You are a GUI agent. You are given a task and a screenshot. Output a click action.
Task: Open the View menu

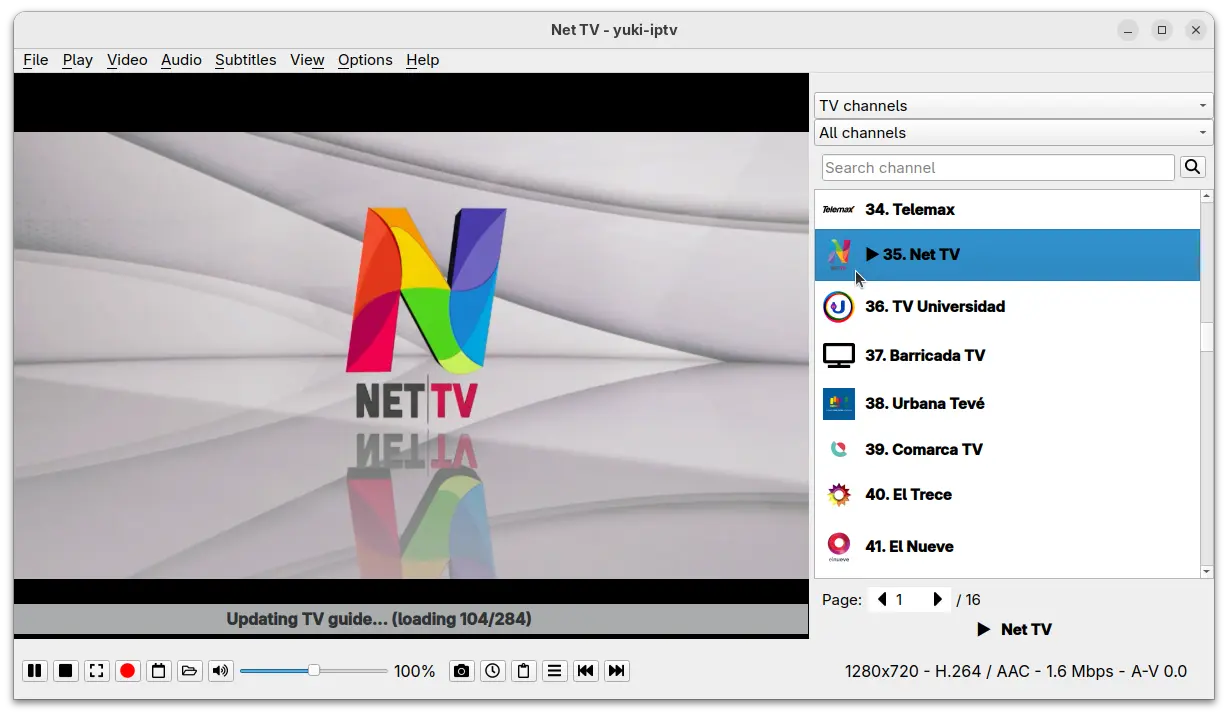307,60
